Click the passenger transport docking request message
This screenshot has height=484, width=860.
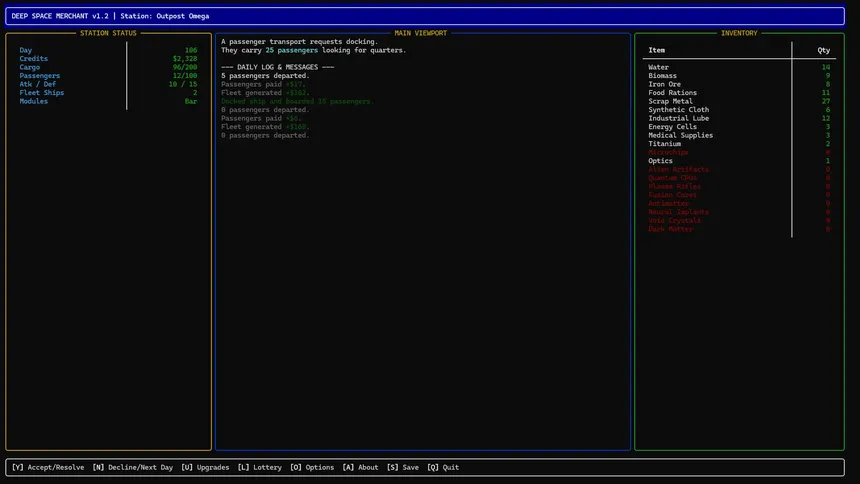pyautogui.click(x=300, y=41)
